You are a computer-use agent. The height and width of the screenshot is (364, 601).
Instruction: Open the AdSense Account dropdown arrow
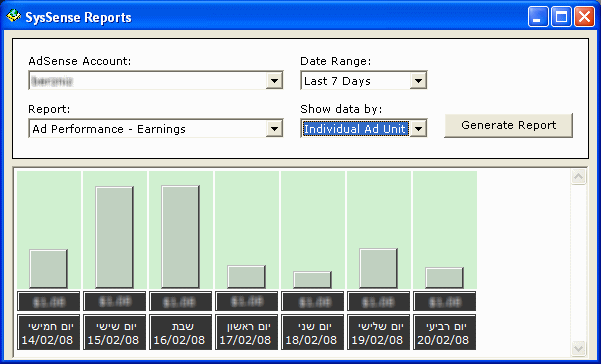[274, 80]
